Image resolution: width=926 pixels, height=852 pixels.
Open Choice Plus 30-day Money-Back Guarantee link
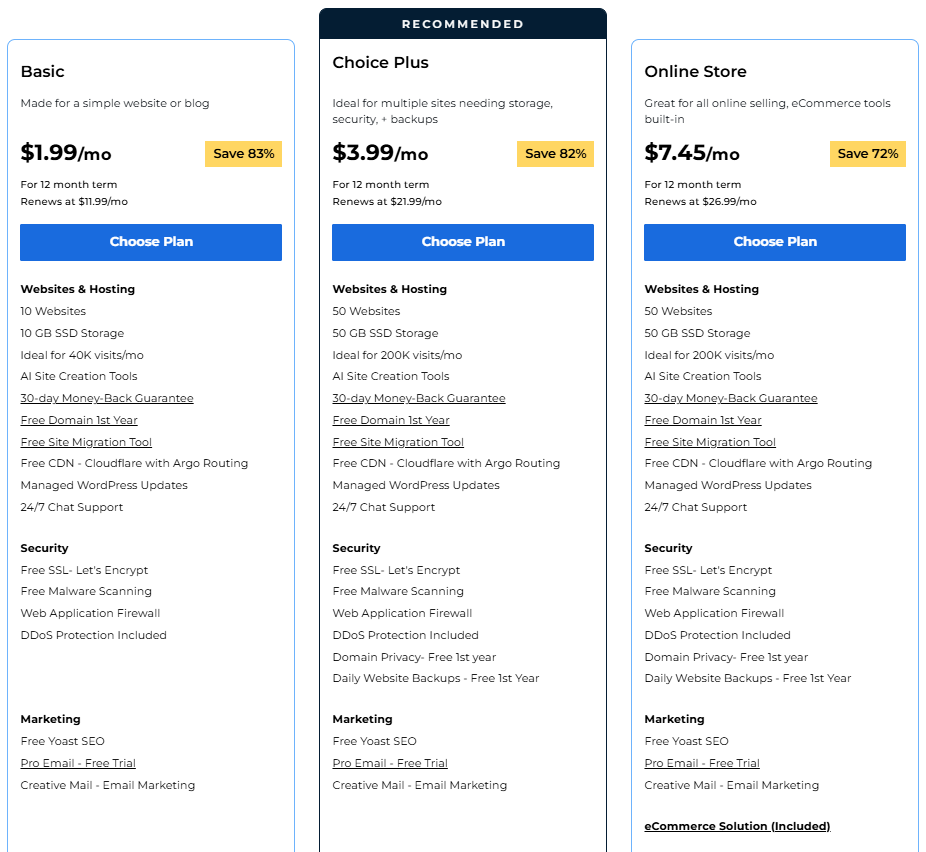point(419,398)
